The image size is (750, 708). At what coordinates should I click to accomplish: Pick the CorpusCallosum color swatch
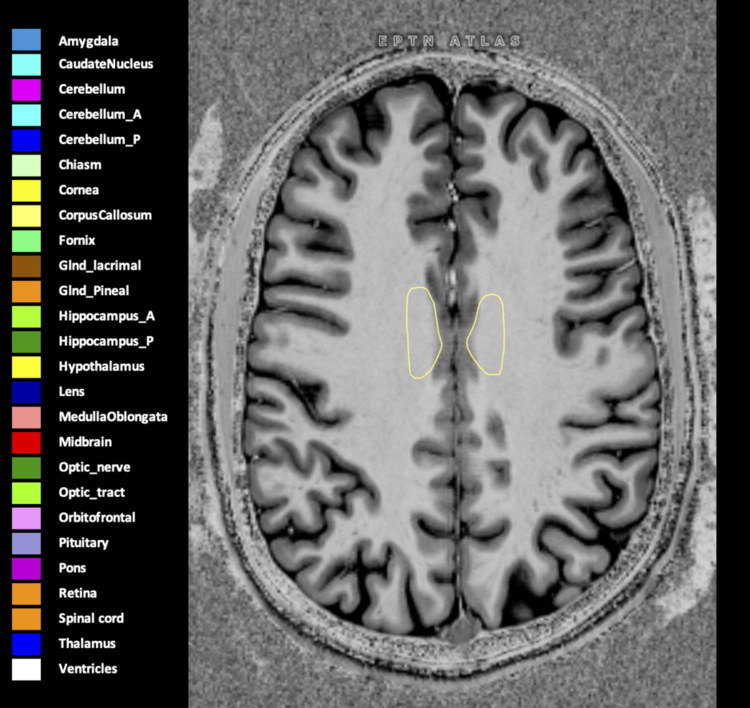pos(26,216)
